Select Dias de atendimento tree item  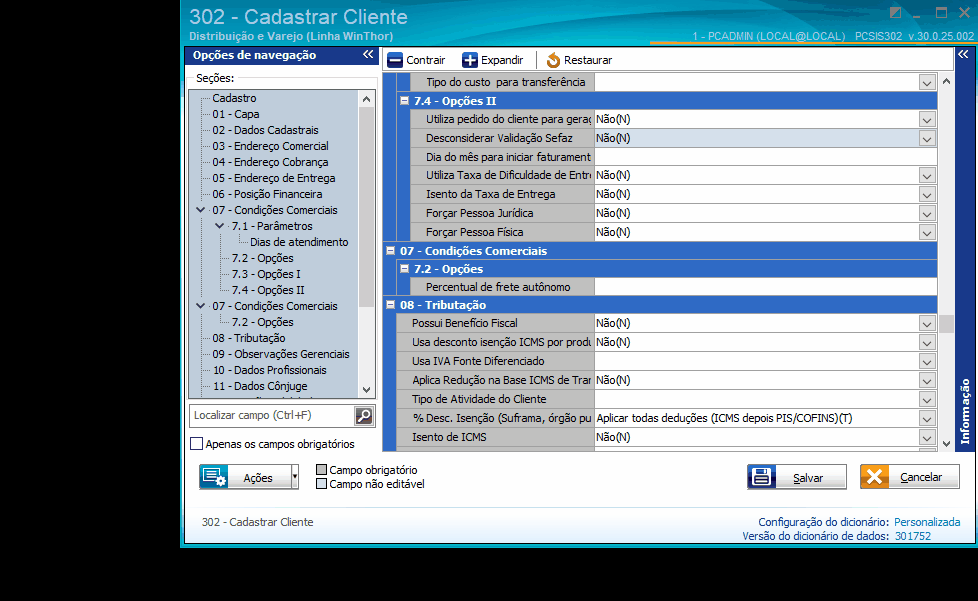click(x=299, y=242)
